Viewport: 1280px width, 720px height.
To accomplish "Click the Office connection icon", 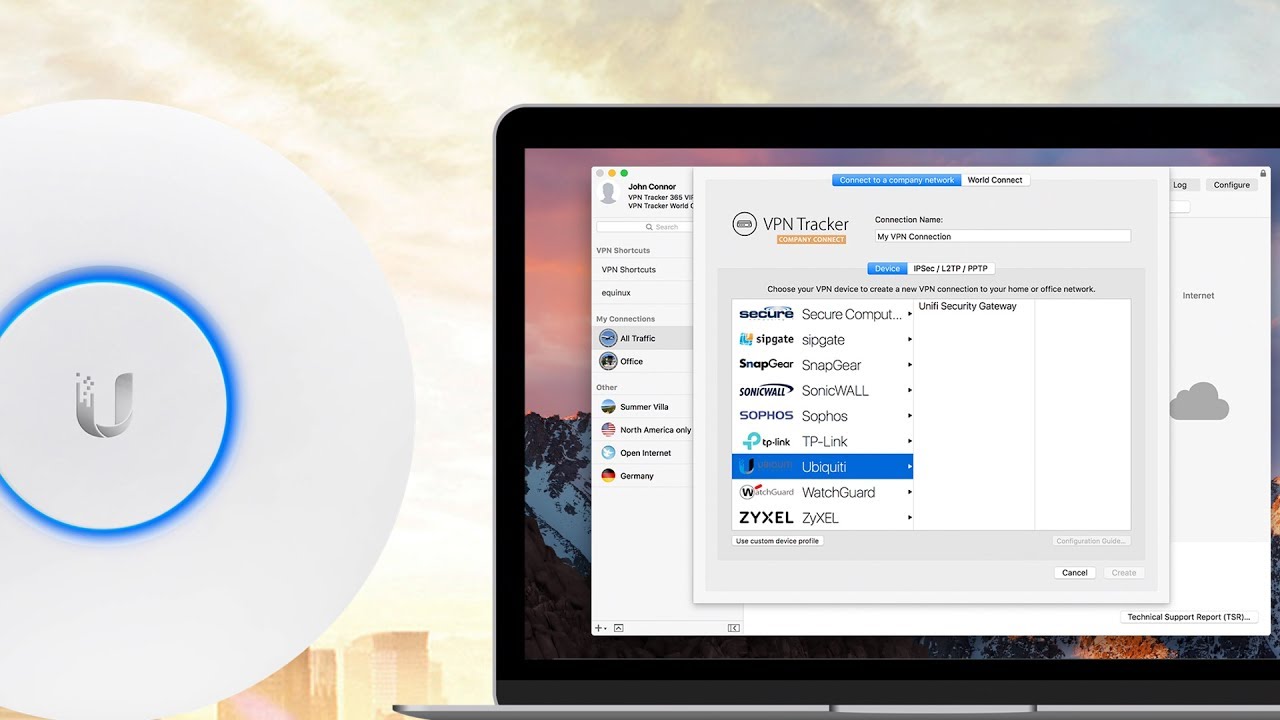I will [608, 361].
